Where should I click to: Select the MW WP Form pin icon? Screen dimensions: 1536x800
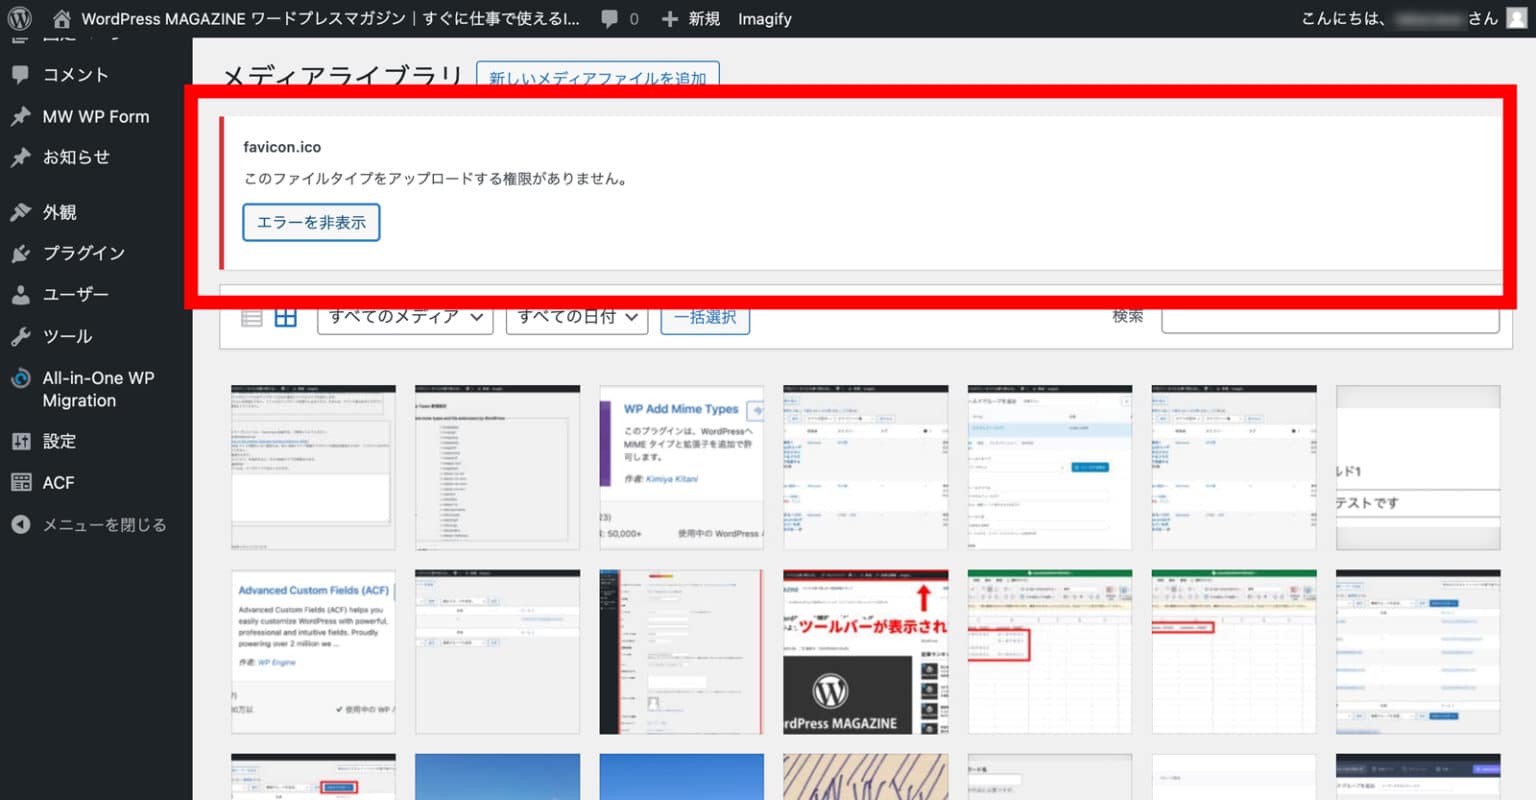(x=20, y=116)
